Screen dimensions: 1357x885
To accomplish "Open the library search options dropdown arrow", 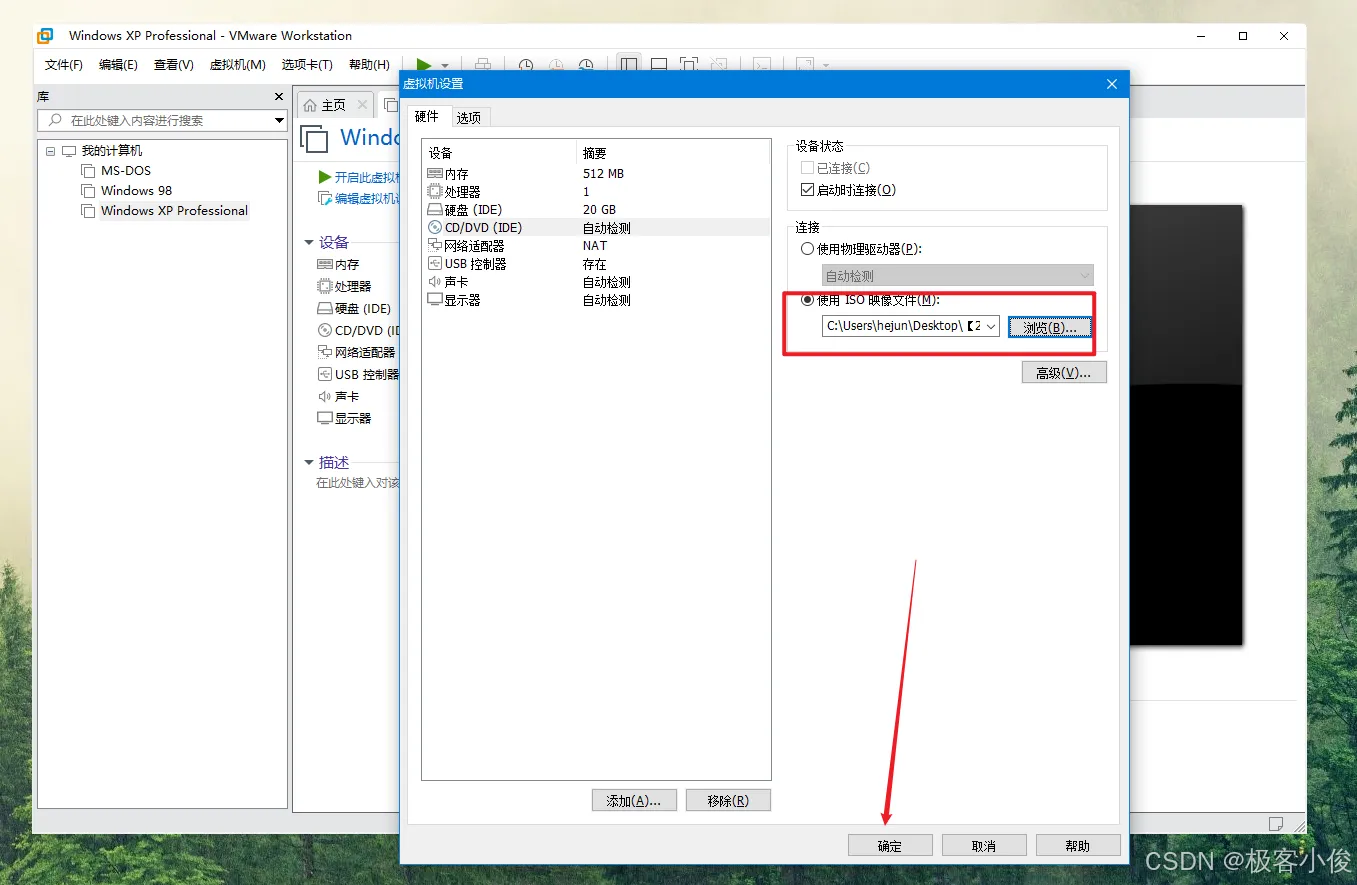I will coord(279,120).
